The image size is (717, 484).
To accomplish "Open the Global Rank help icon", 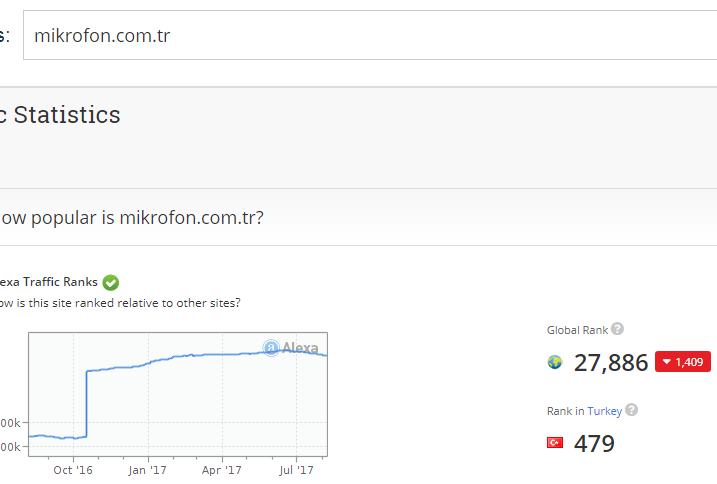I will [x=617, y=329].
